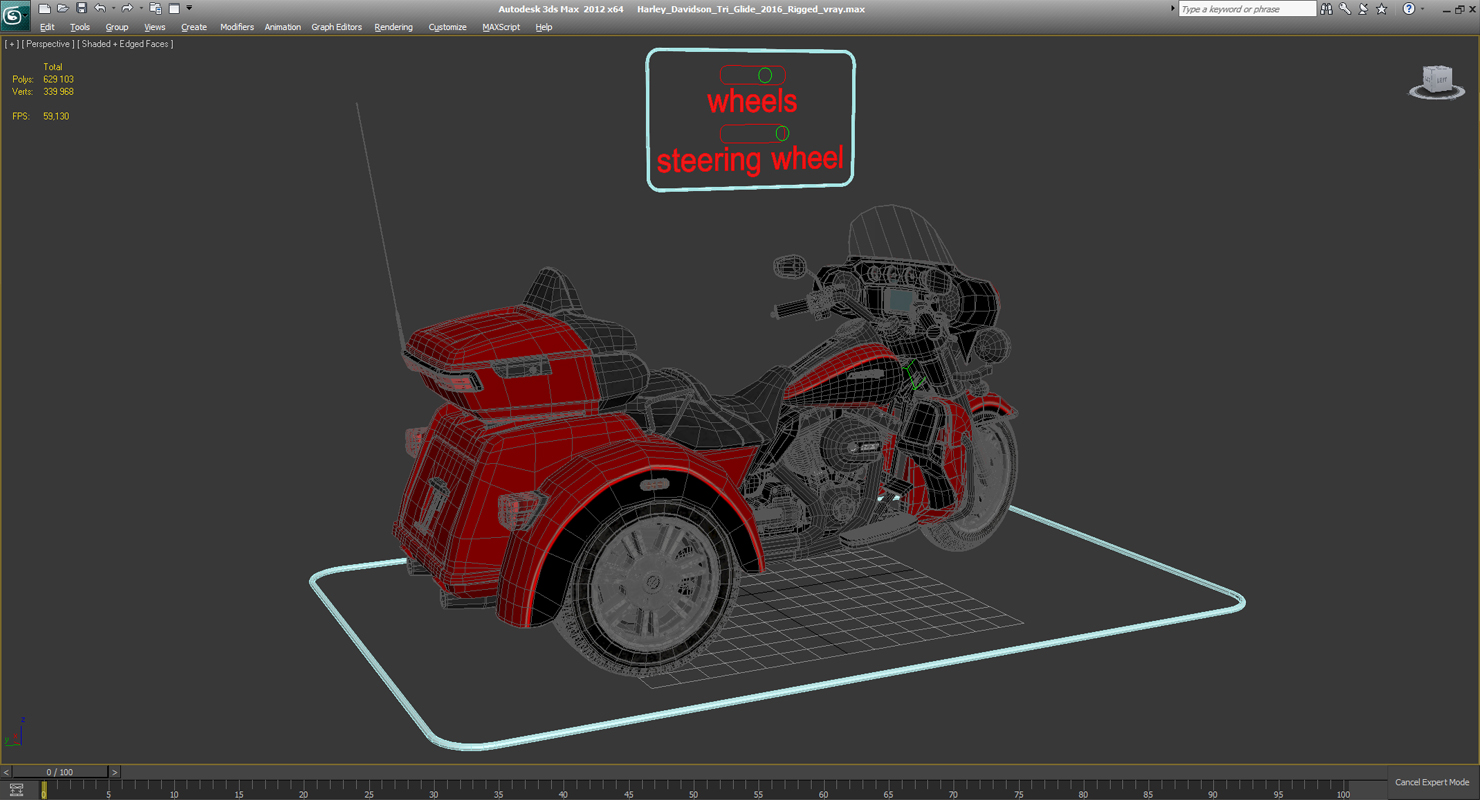Click the Open File folder icon
The image size is (1480, 800).
coord(62,9)
